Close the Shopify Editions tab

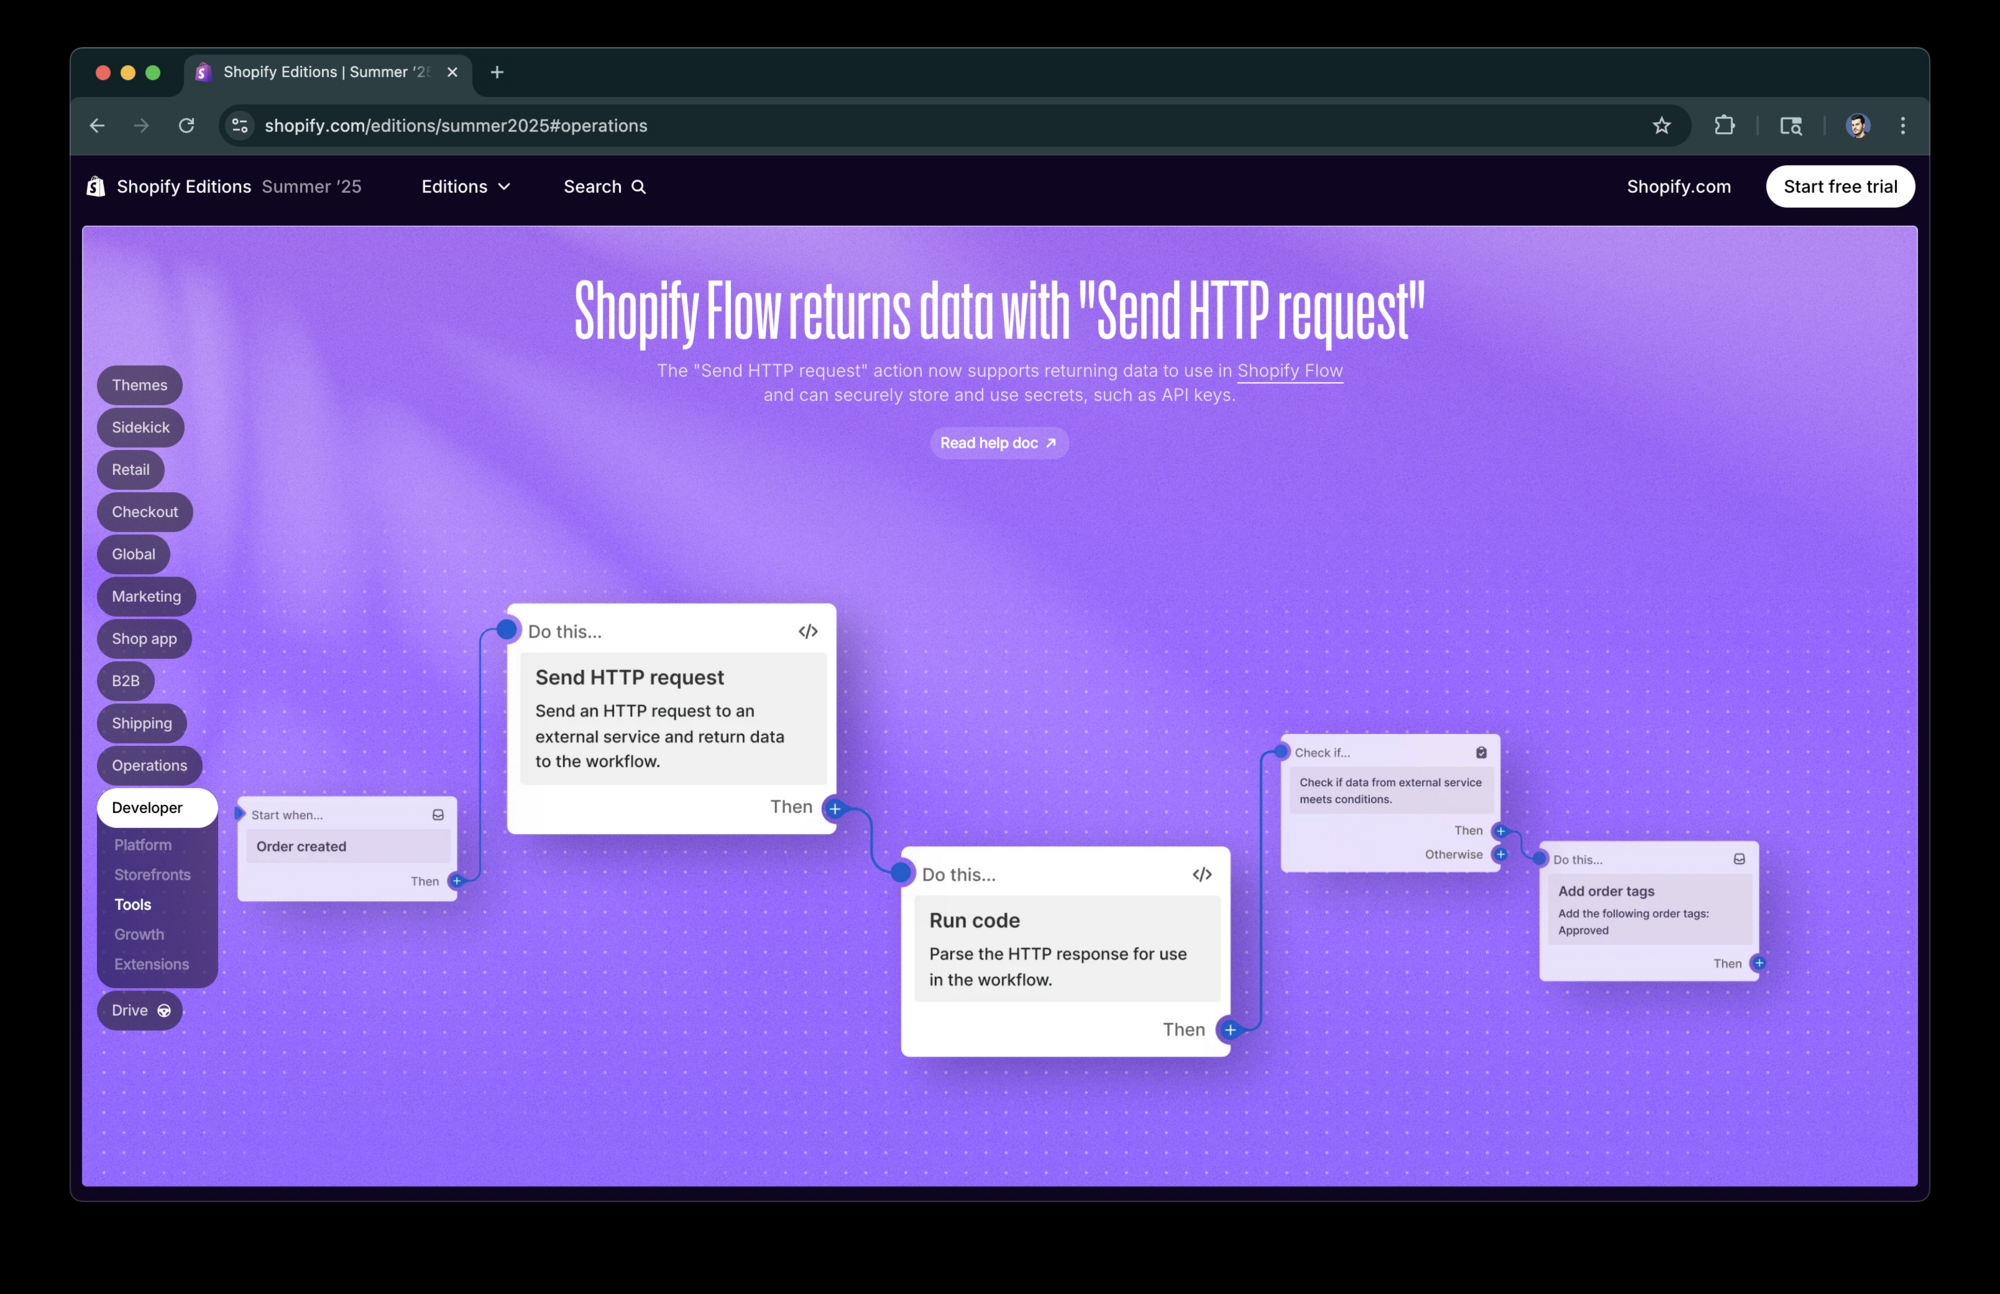coord(452,72)
